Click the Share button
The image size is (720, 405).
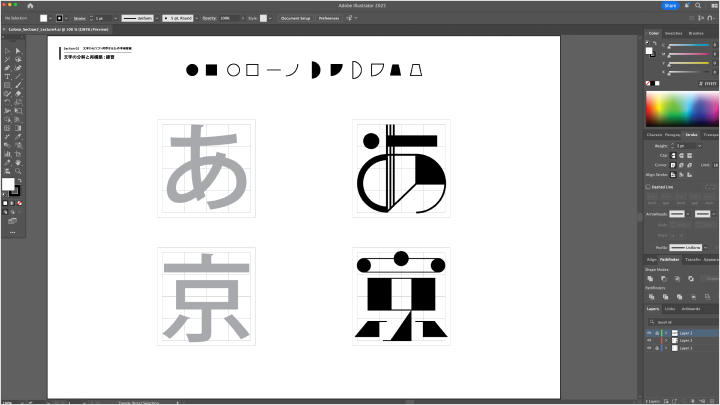670,6
